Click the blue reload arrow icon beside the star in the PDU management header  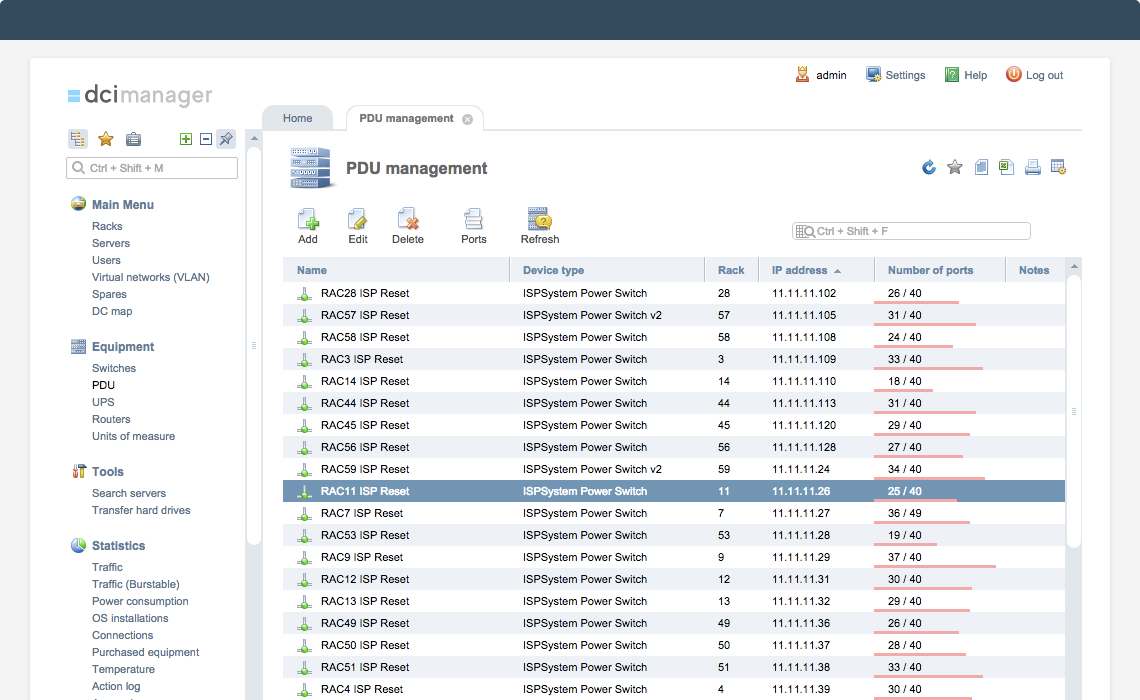point(928,168)
